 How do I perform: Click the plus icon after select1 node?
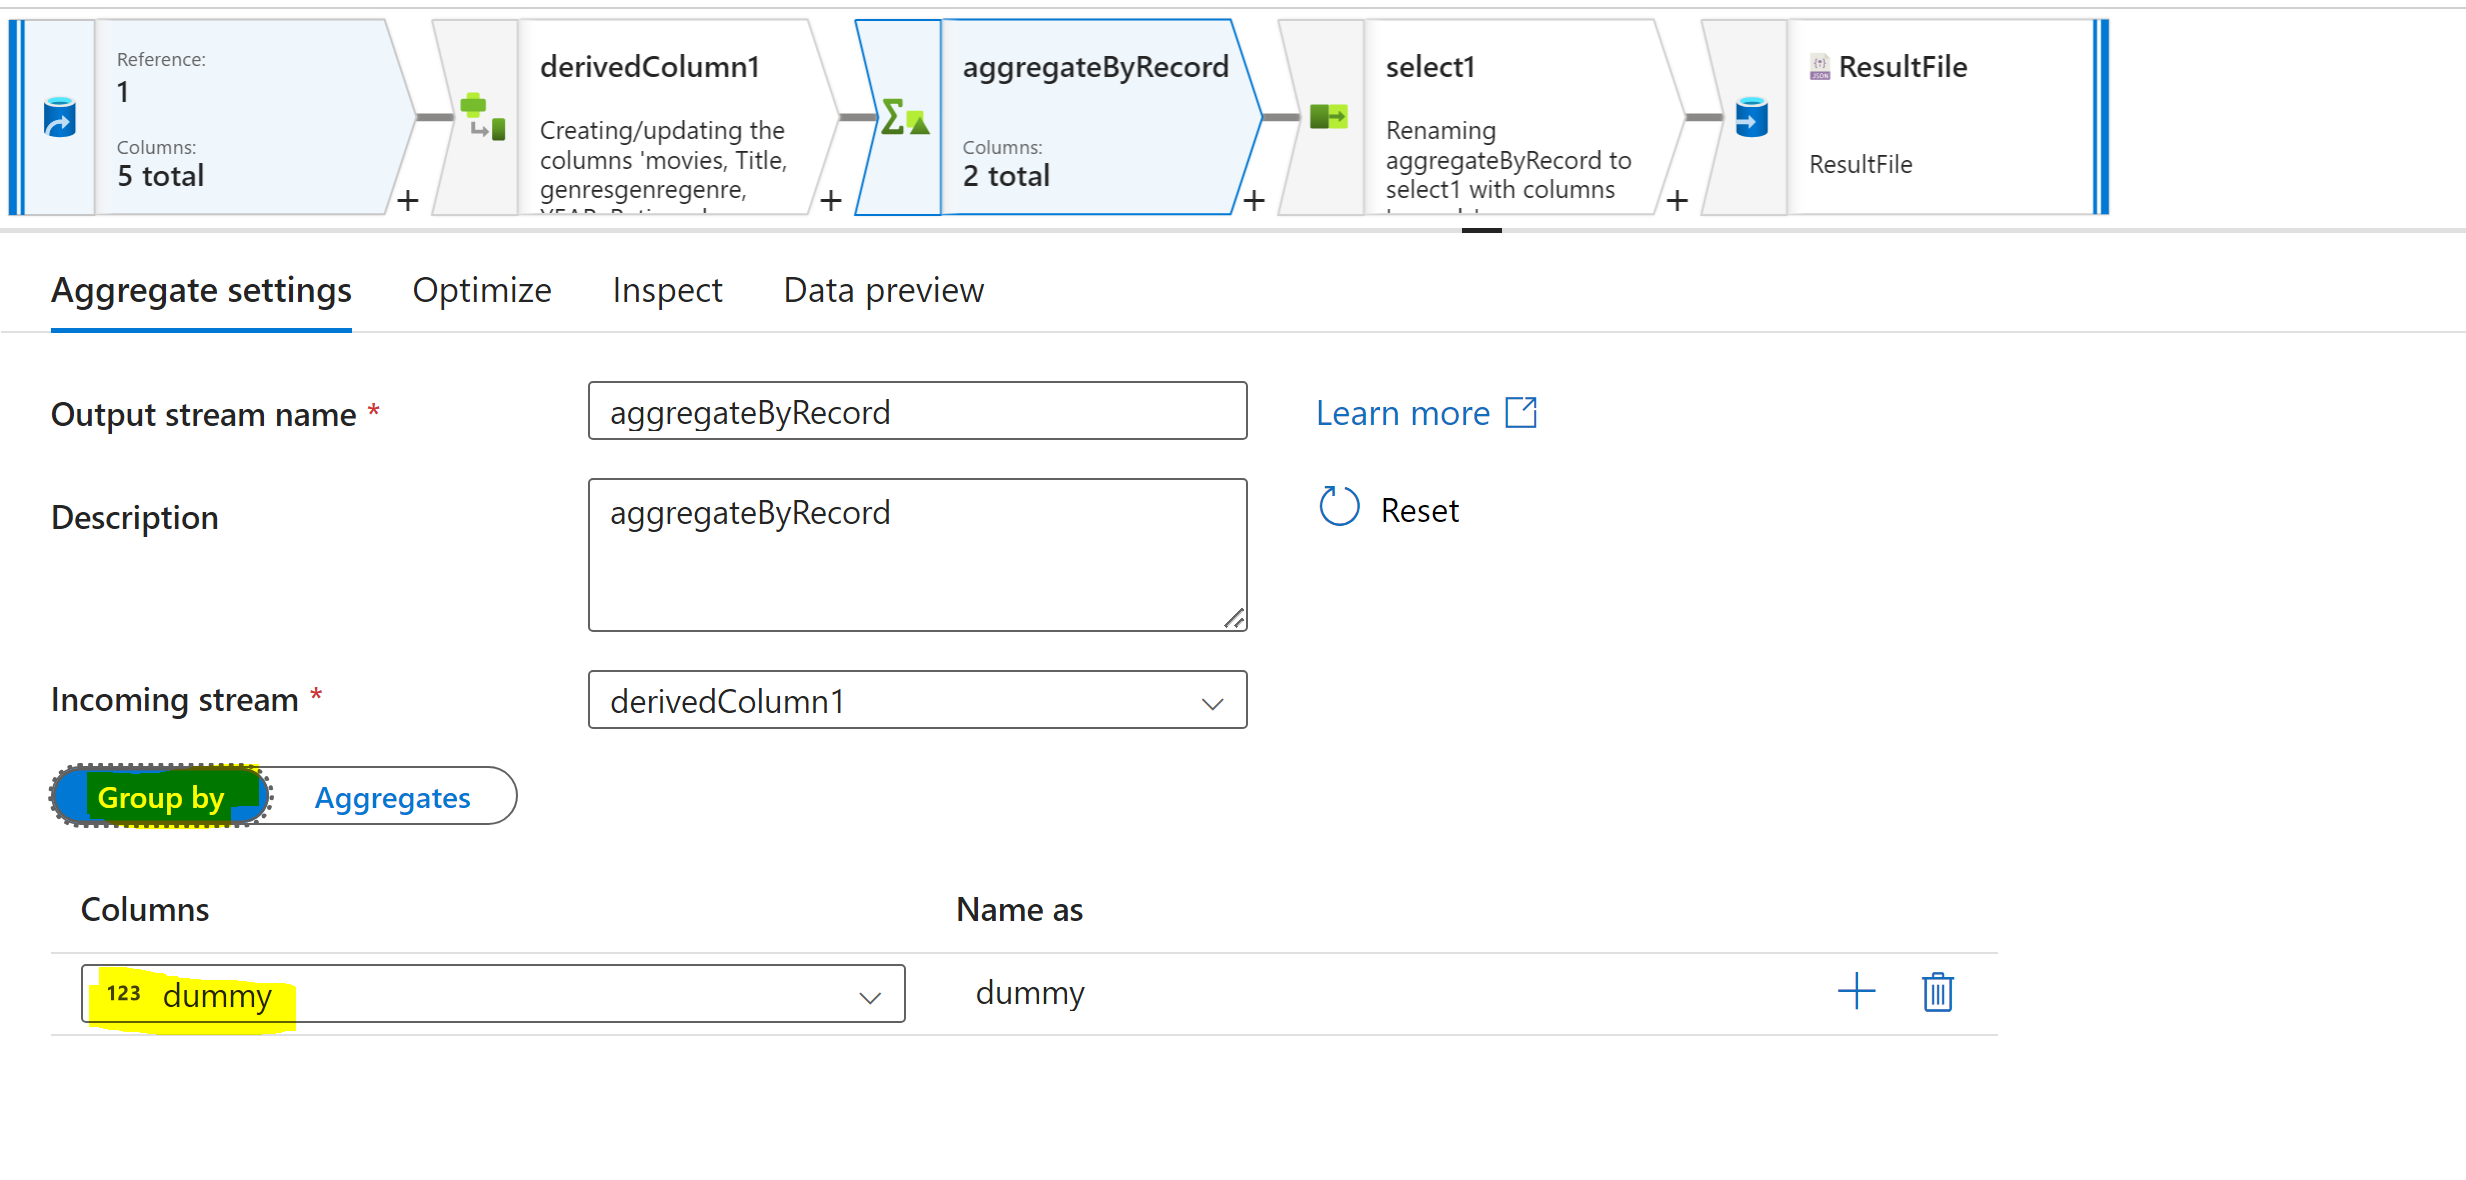pyautogui.click(x=1677, y=200)
